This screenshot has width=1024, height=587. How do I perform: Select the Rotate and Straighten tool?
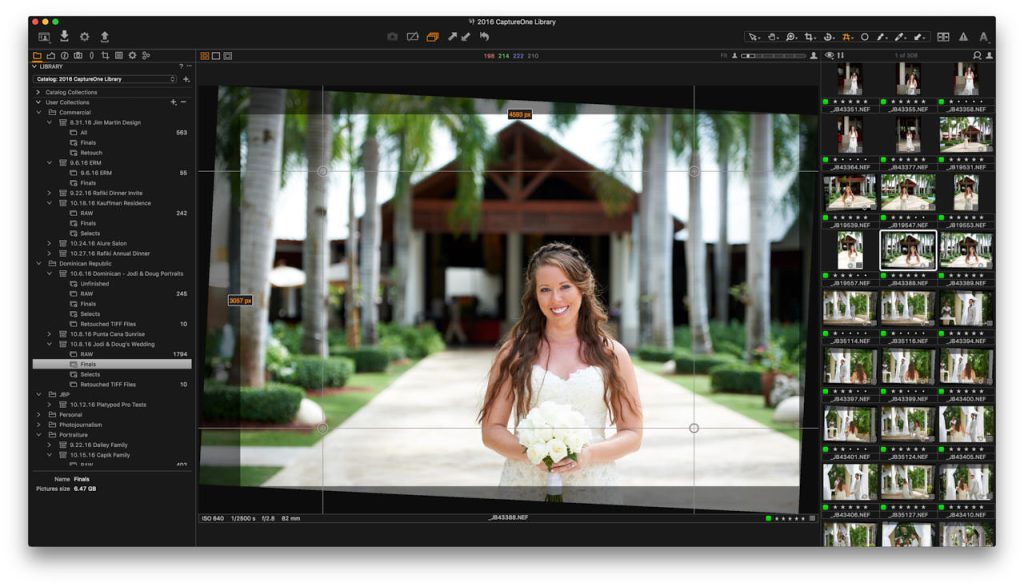pos(827,35)
